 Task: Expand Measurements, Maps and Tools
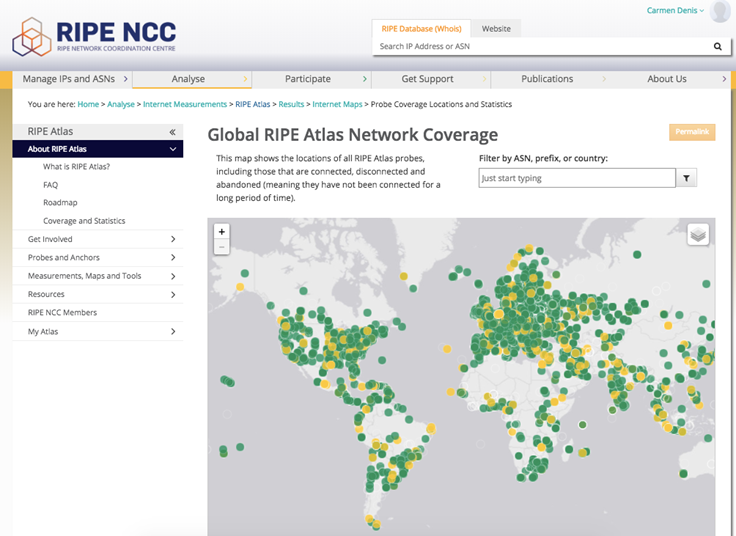pyautogui.click(x=173, y=276)
